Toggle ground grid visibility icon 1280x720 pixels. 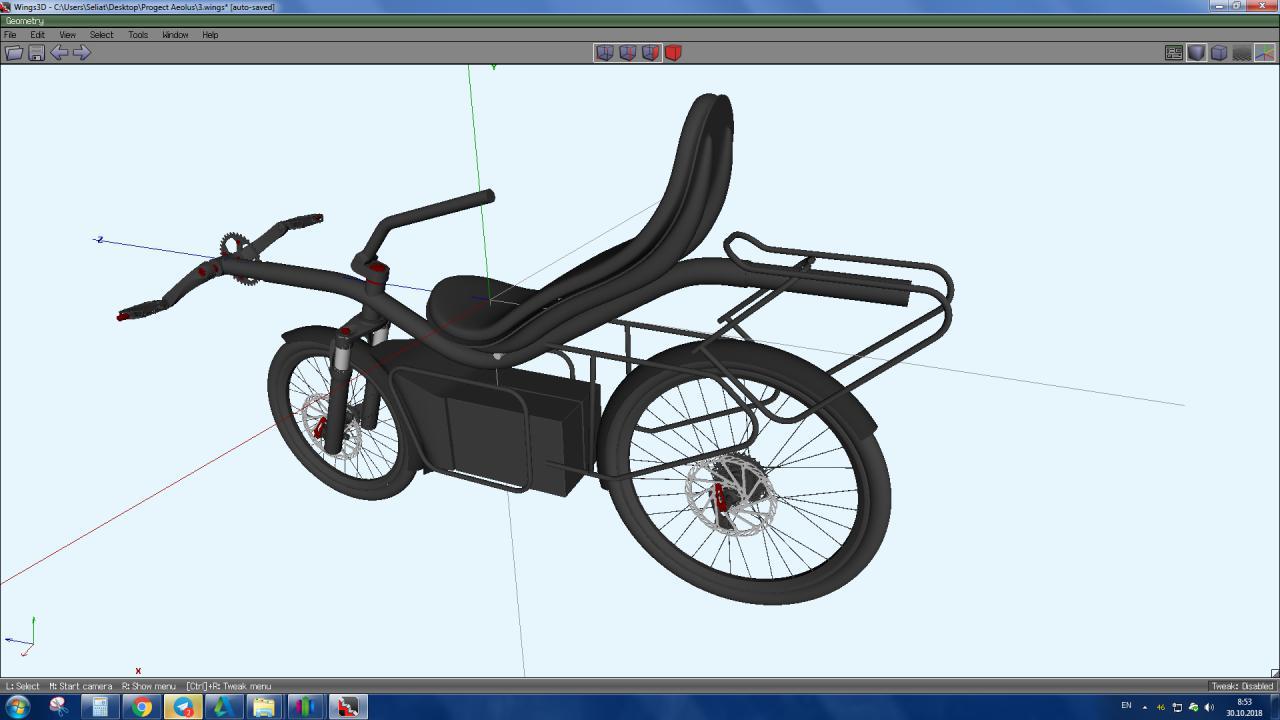pos(1242,53)
